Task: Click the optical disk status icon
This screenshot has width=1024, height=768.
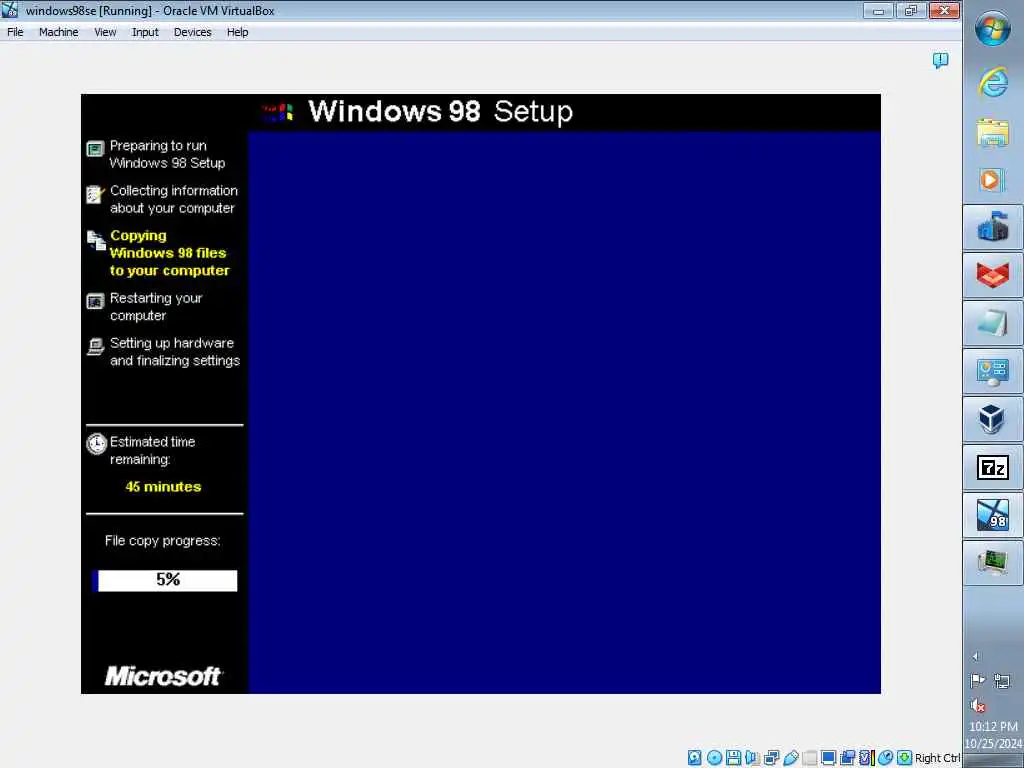Action: coord(714,758)
